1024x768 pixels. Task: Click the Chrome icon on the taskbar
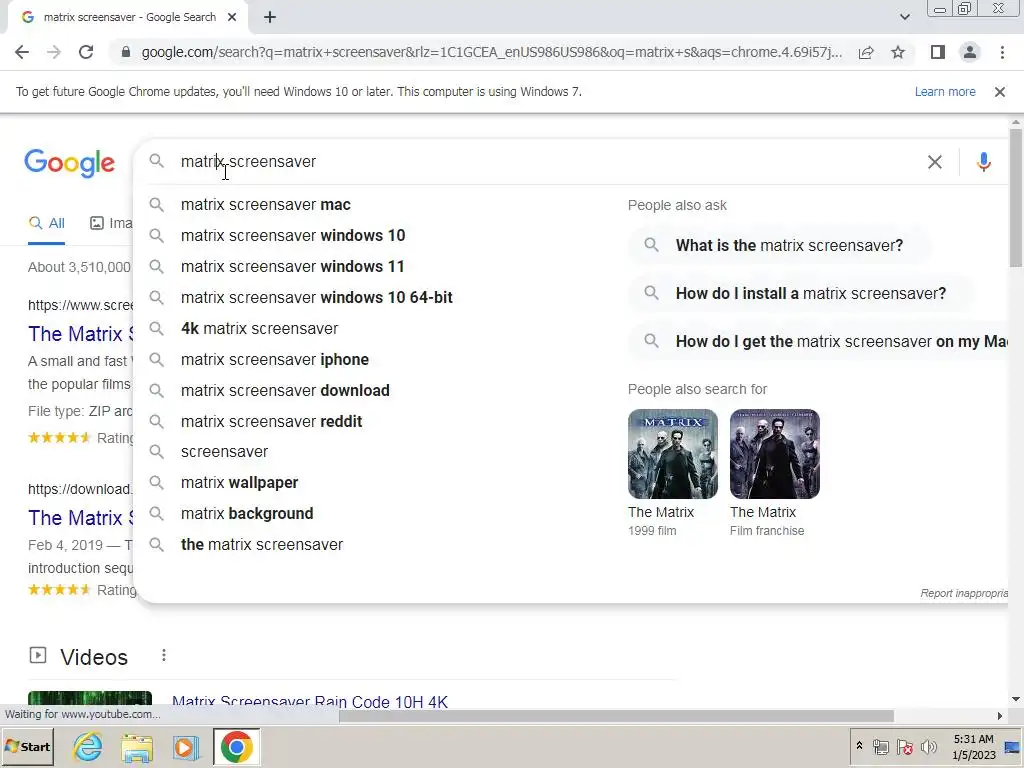click(x=236, y=747)
